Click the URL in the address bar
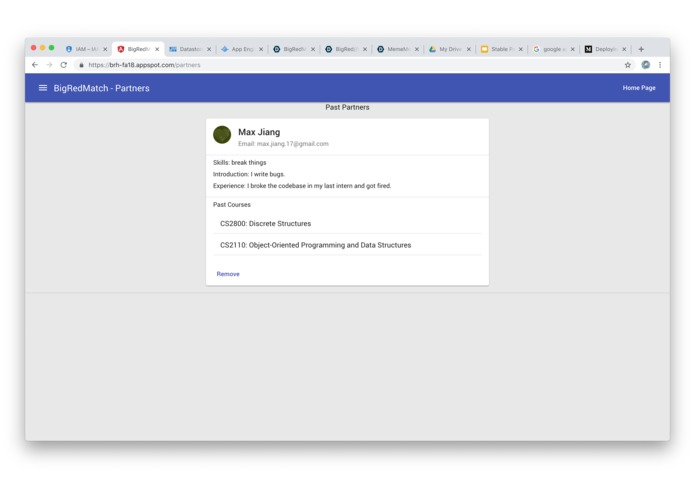Screen dimensions: 695x494 [x=144, y=65]
